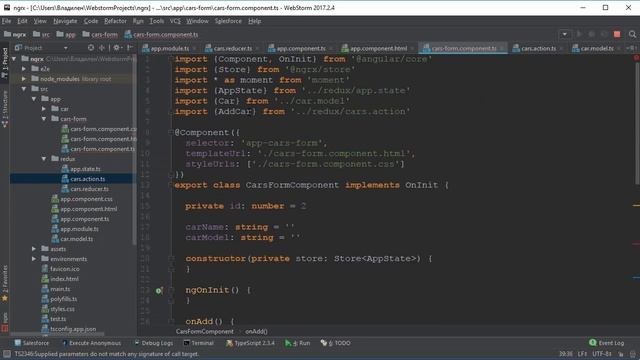Click CarsFormComponent in editor breadcrumb
This screenshot has width=640, height=360.
(204, 331)
